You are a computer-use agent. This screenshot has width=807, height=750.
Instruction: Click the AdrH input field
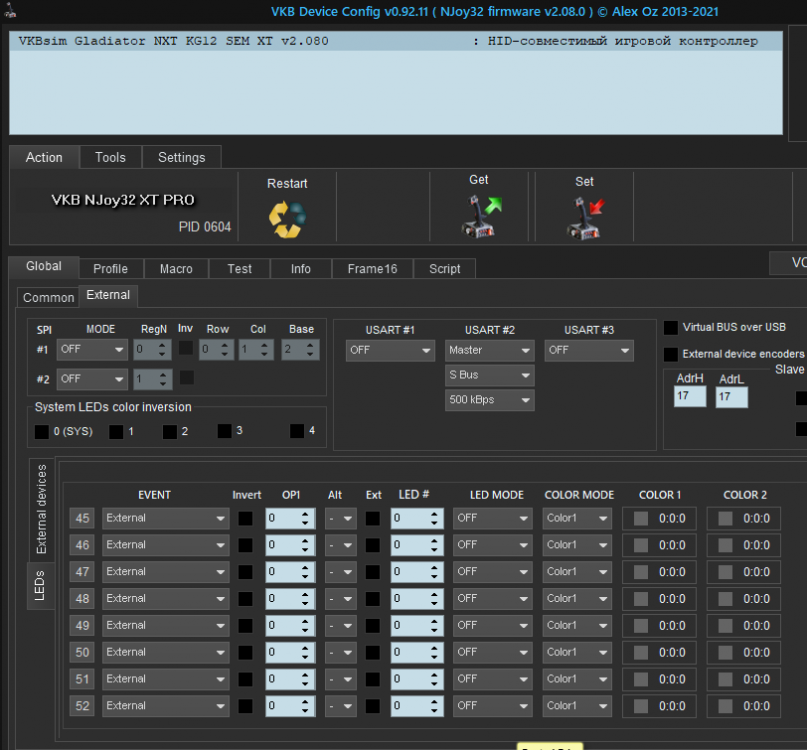click(689, 397)
